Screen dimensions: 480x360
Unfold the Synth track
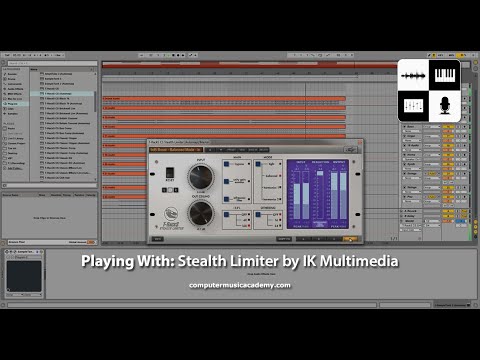[405, 164]
